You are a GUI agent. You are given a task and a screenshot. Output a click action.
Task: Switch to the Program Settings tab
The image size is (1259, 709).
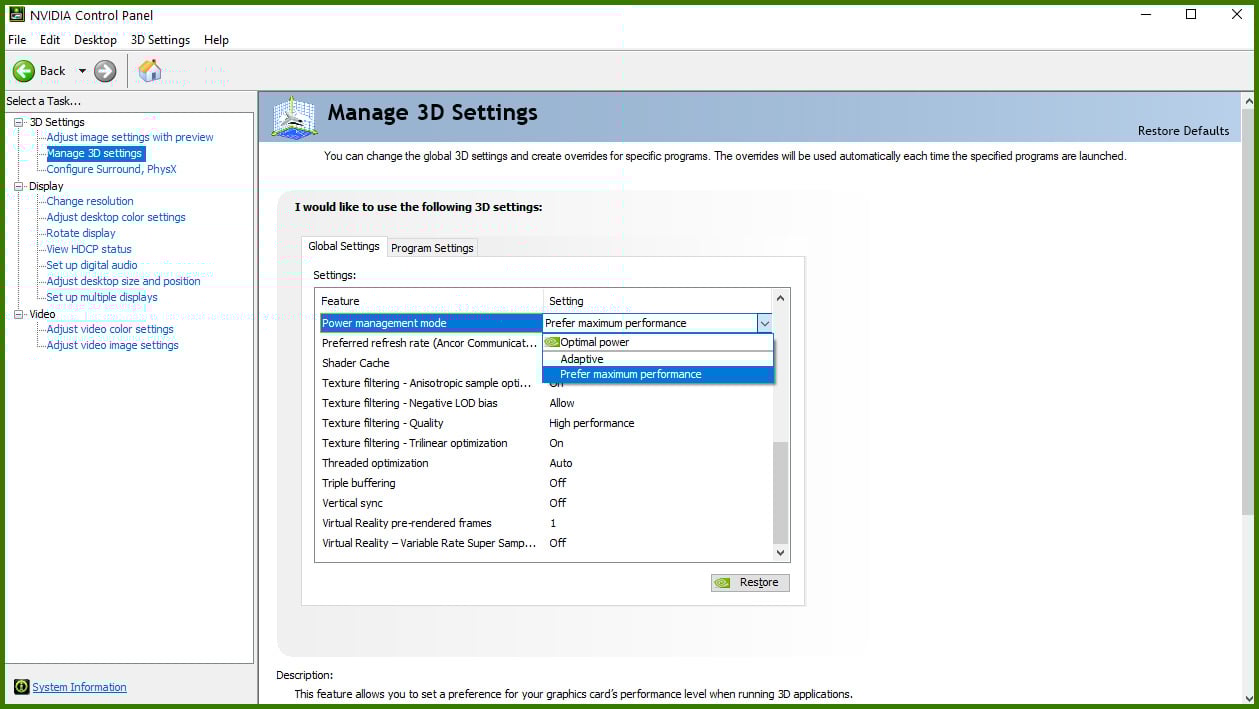432,248
